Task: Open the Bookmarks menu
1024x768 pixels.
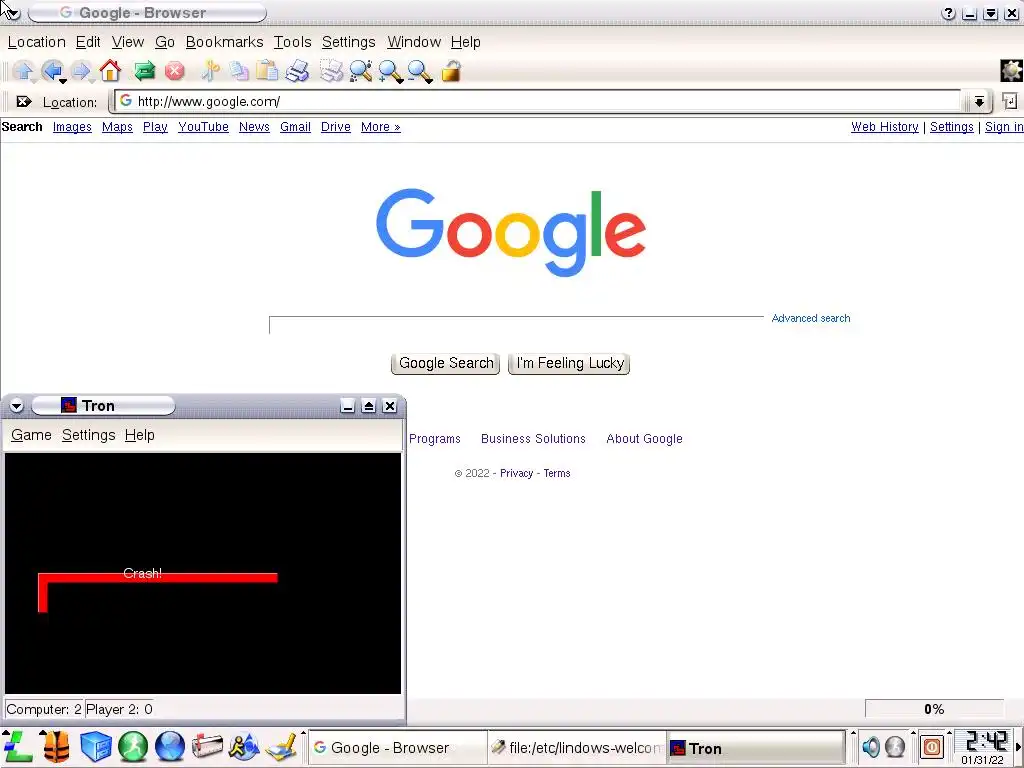Action: click(224, 42)
